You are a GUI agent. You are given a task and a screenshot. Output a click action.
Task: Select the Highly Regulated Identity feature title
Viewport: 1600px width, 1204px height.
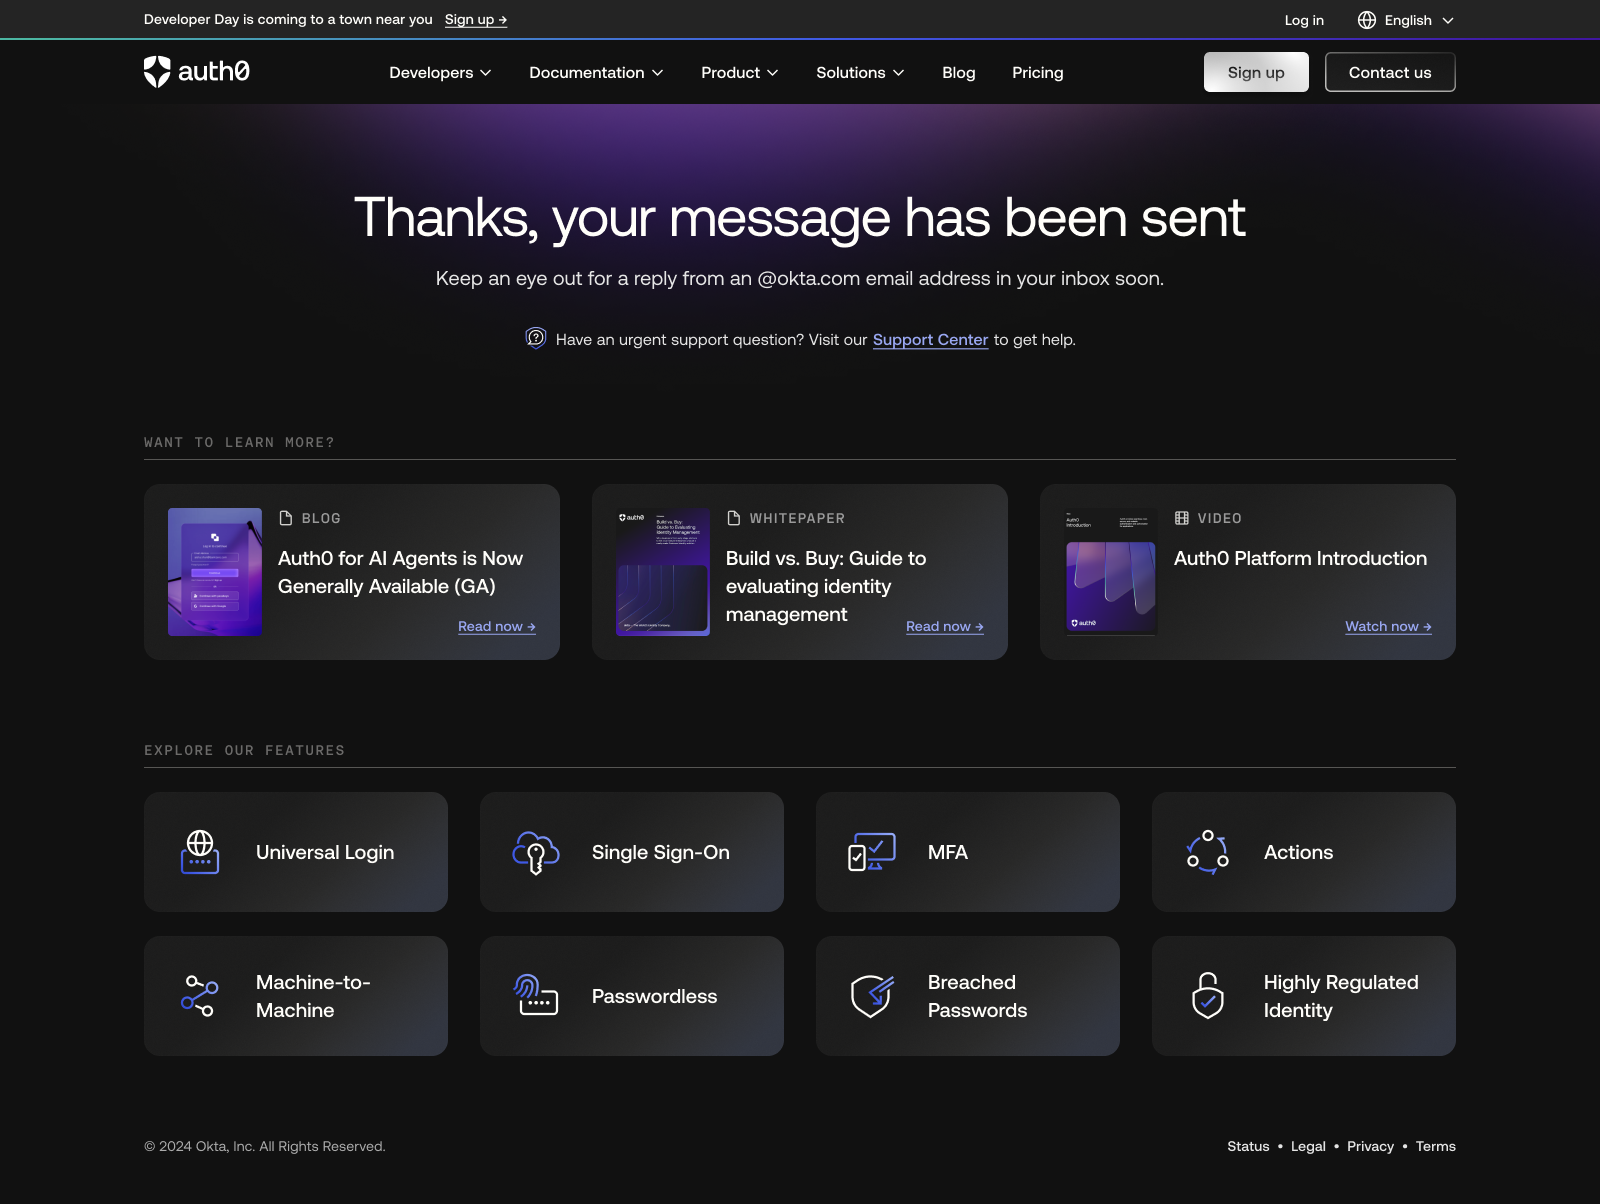click(1341, 996)
